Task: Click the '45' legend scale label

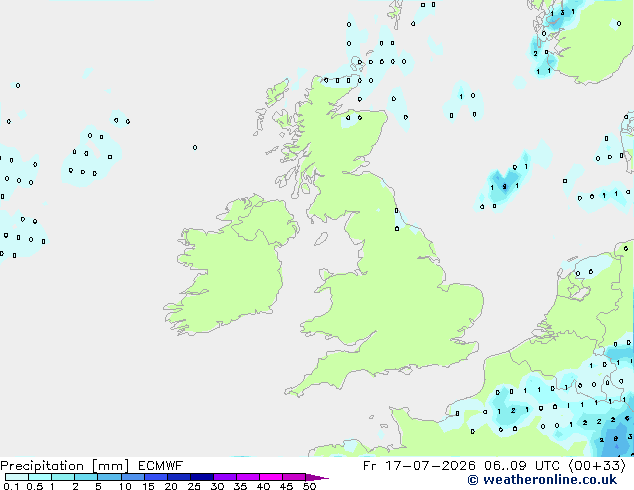Action: click(286, 486)
